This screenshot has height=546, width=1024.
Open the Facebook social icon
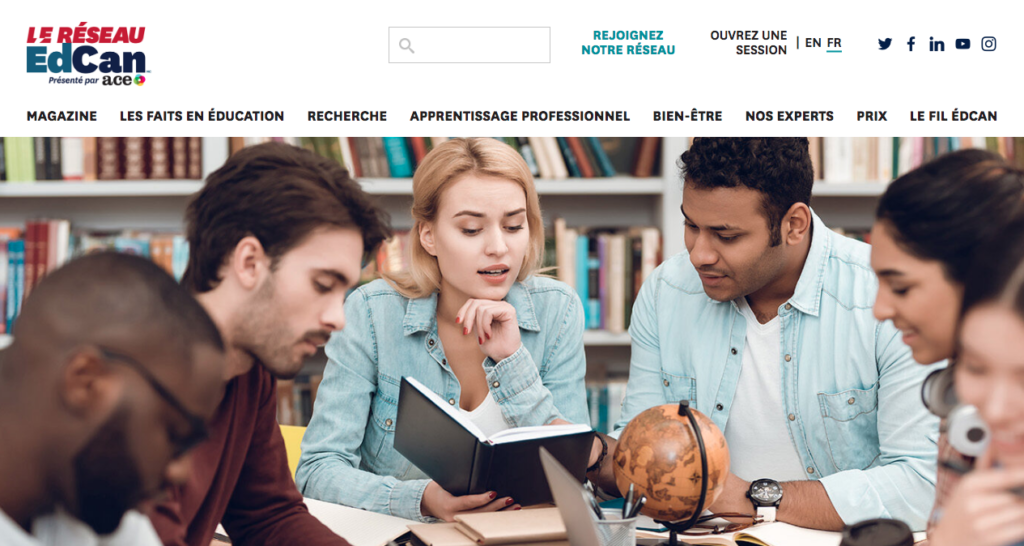(911, 44)
